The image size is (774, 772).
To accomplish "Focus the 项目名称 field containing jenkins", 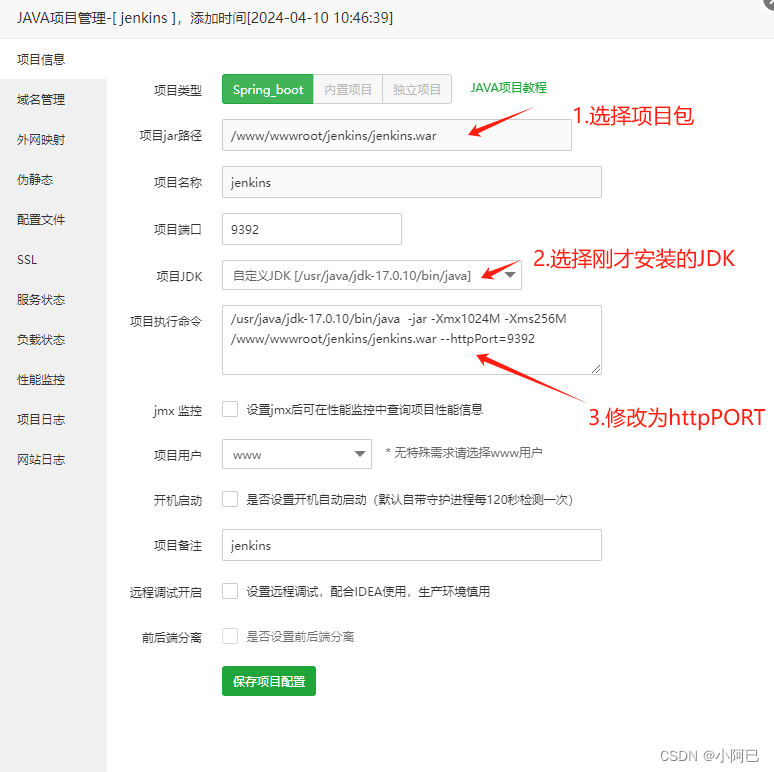I will [x=412, y=182].
